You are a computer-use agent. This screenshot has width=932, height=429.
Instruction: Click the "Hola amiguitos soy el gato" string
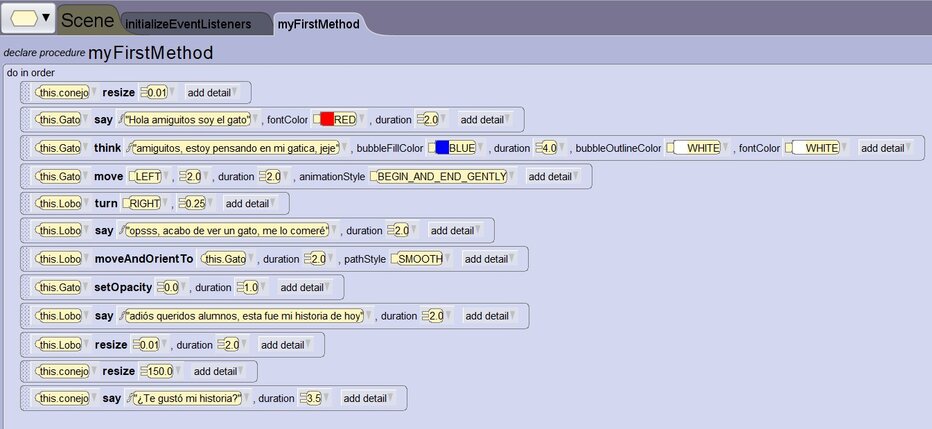tap(188, 120)
